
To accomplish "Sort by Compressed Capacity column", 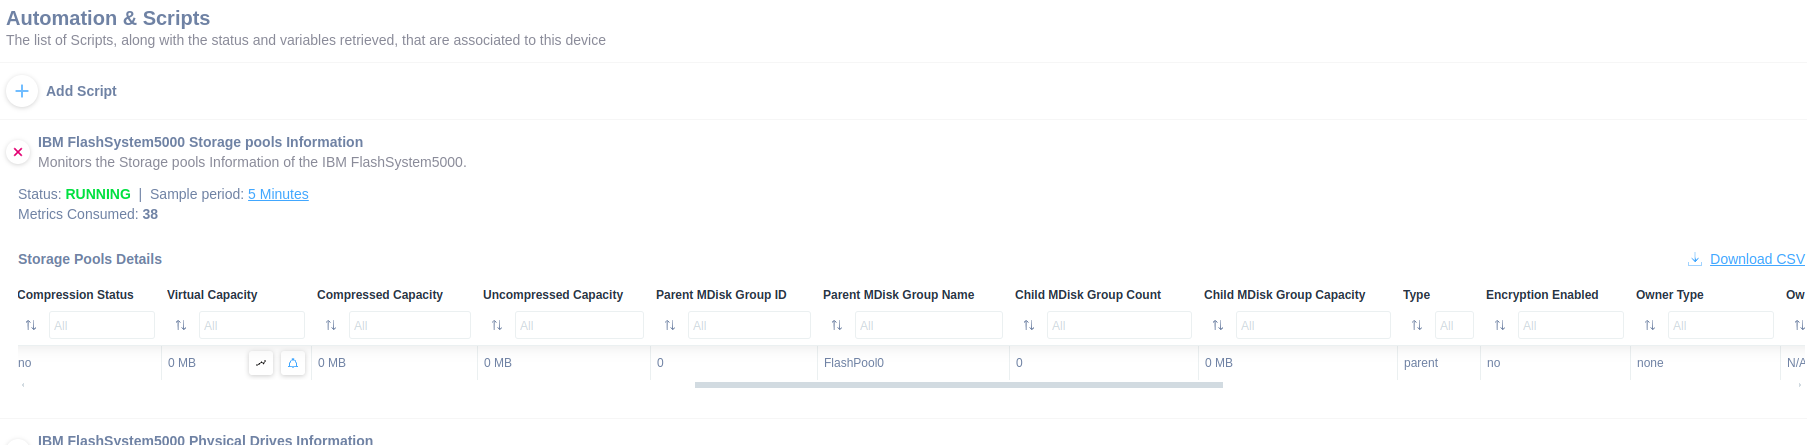I will pyautogui.click(x=331, y=325).
